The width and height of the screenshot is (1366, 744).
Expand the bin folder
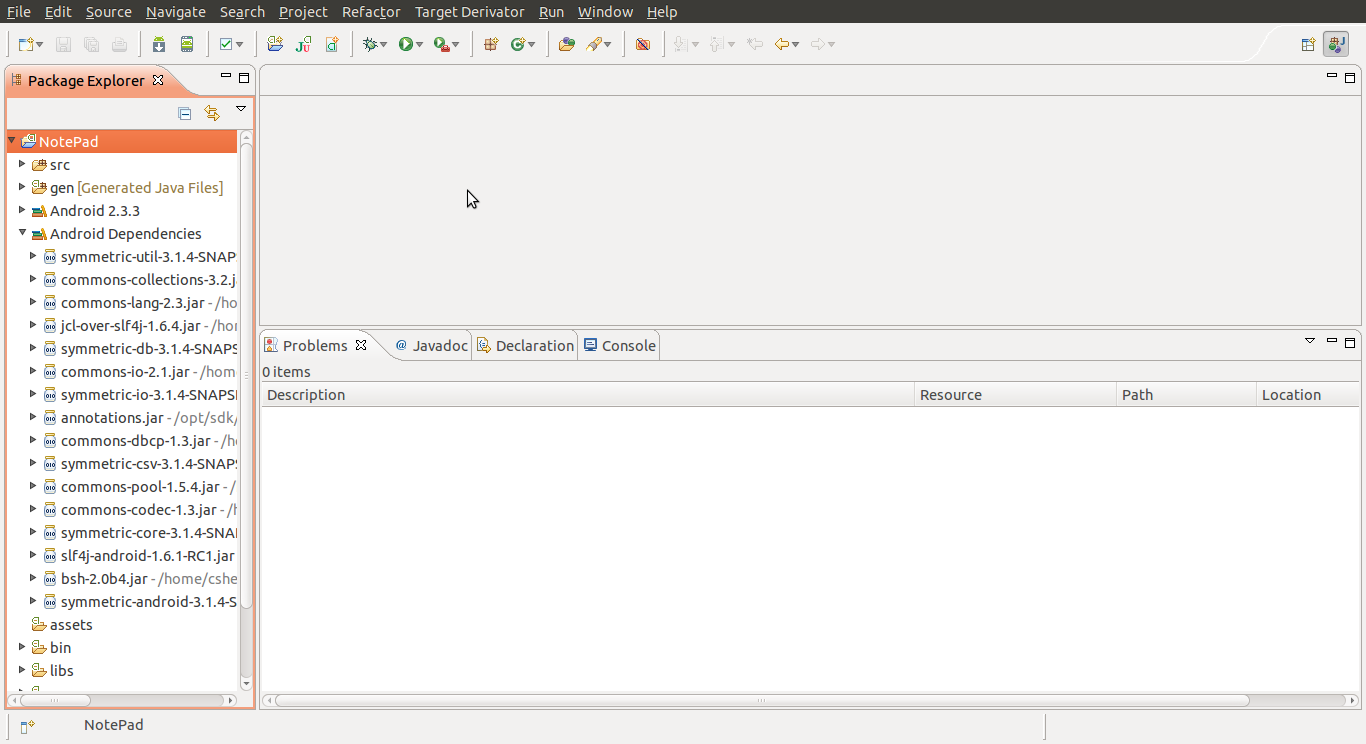[x=22, y=647]
